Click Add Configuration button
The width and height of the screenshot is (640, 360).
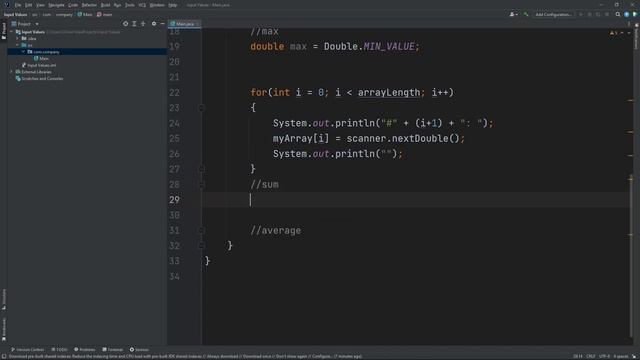coord(553,15)
